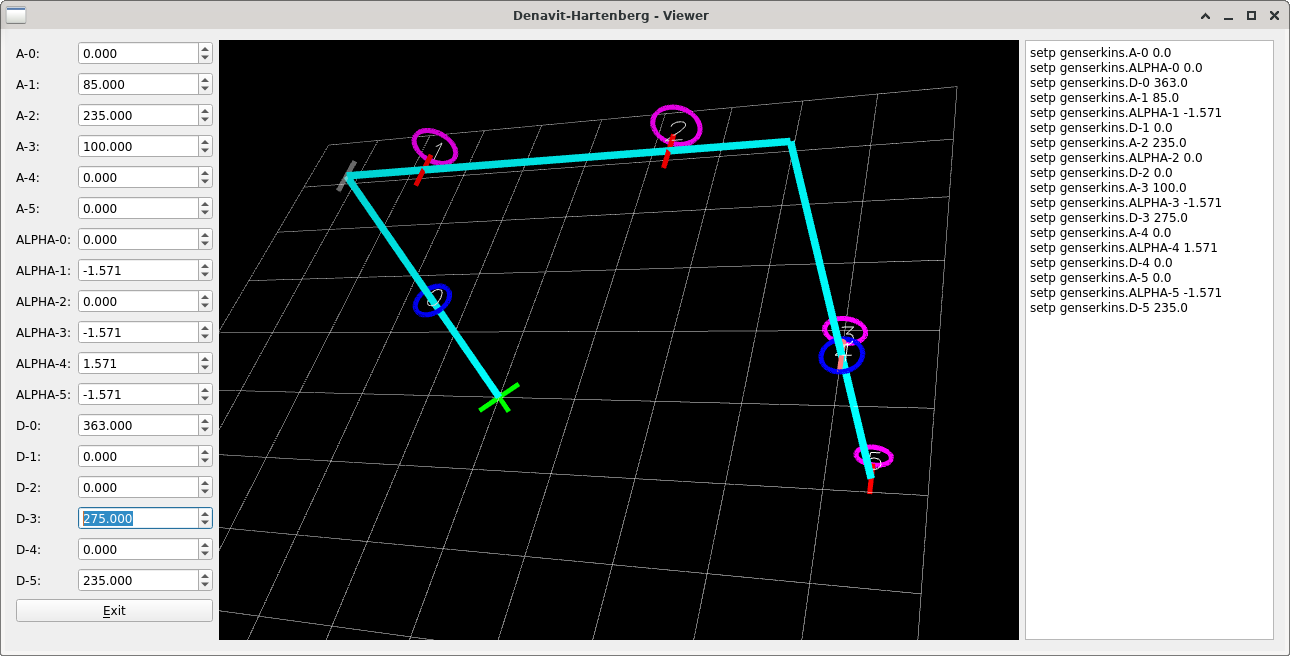Viewport: 1290px width, 656px height.
Task: Click the line 'setp genserkins.D-0 363.0'
Action: (x=1108, y=83)
